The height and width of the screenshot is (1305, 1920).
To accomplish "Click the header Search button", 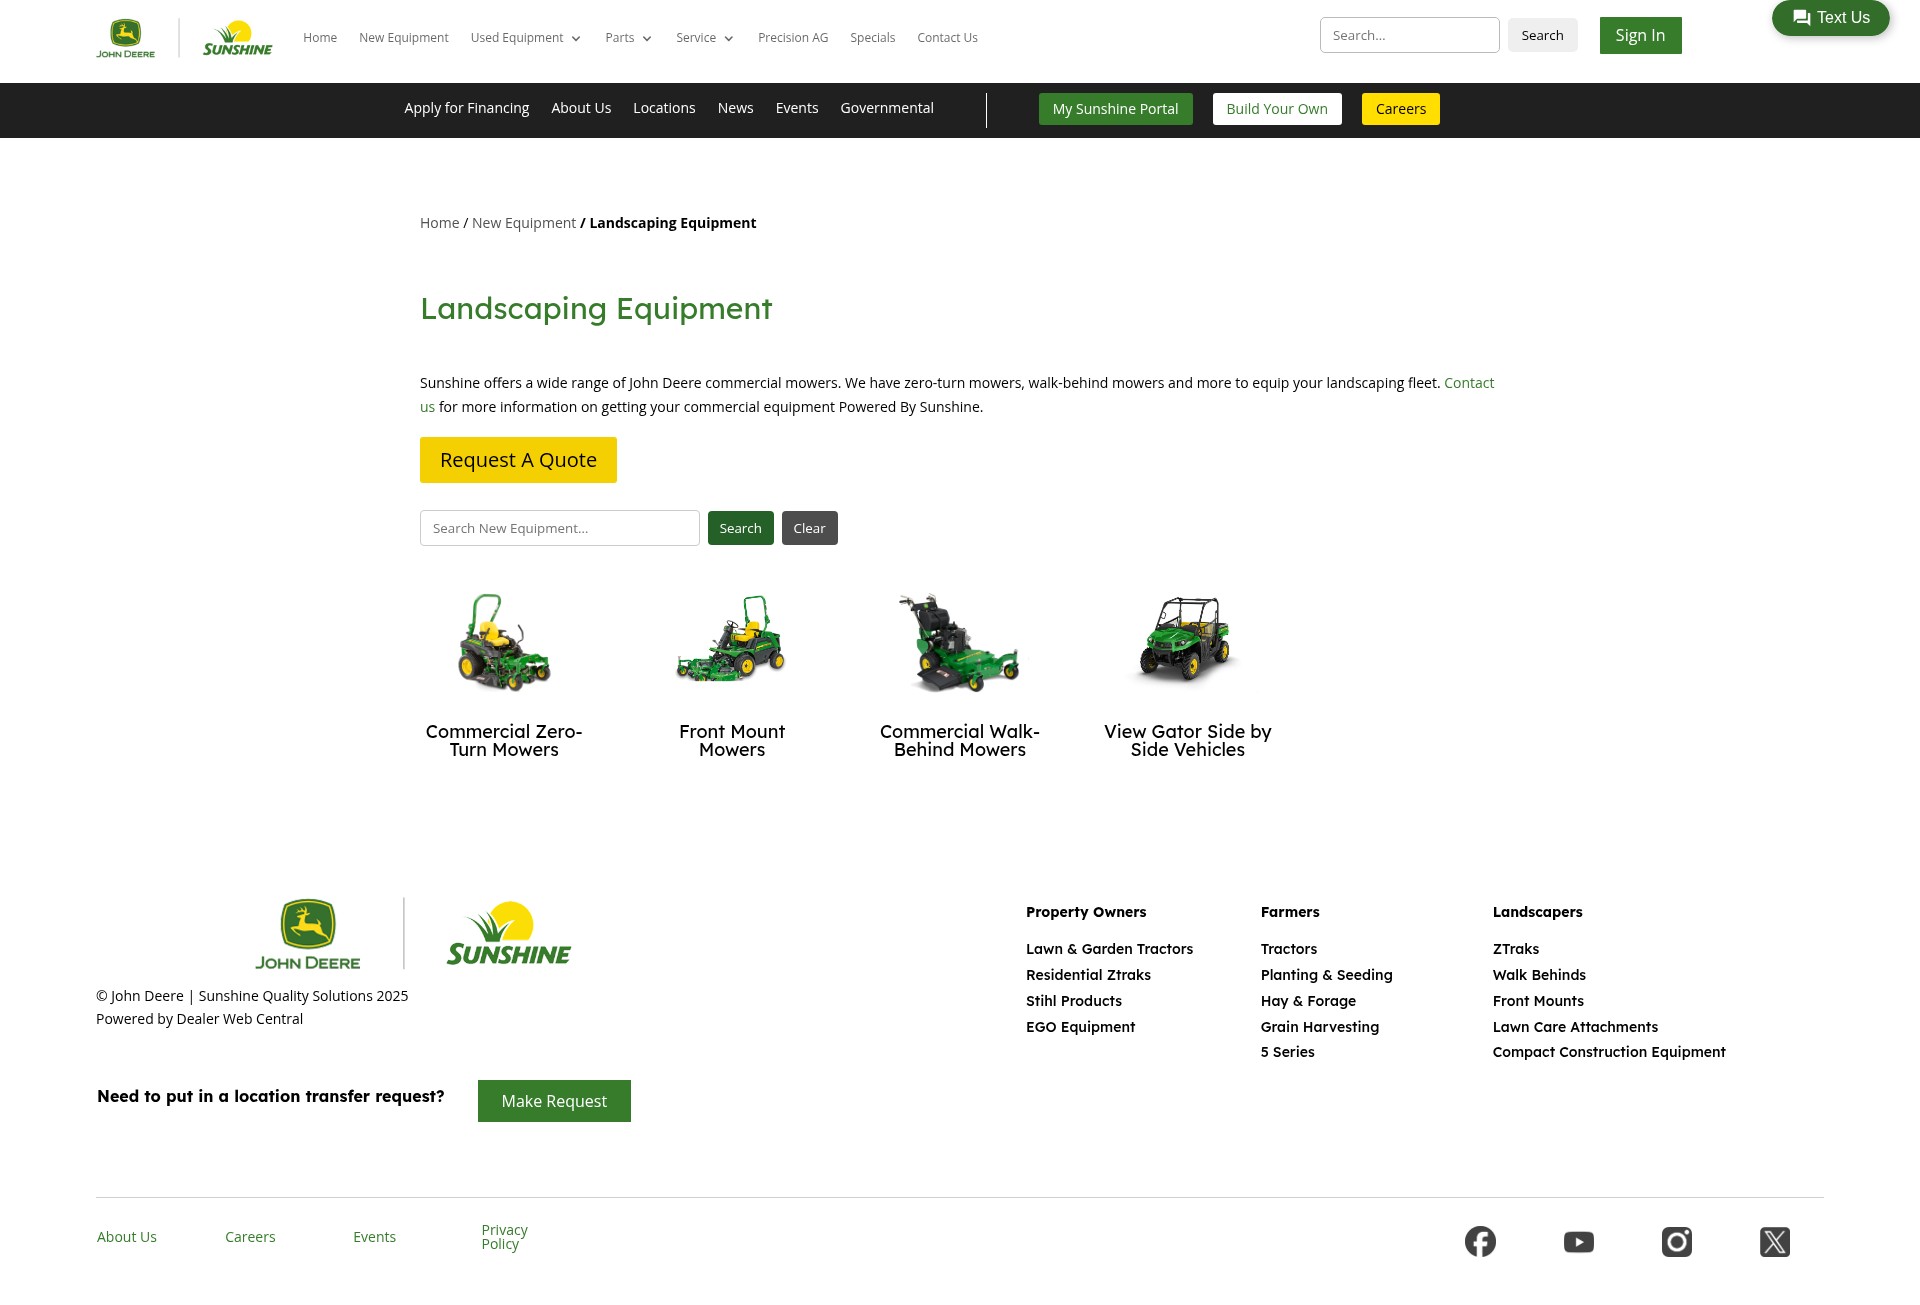I will pos(1542,35).
